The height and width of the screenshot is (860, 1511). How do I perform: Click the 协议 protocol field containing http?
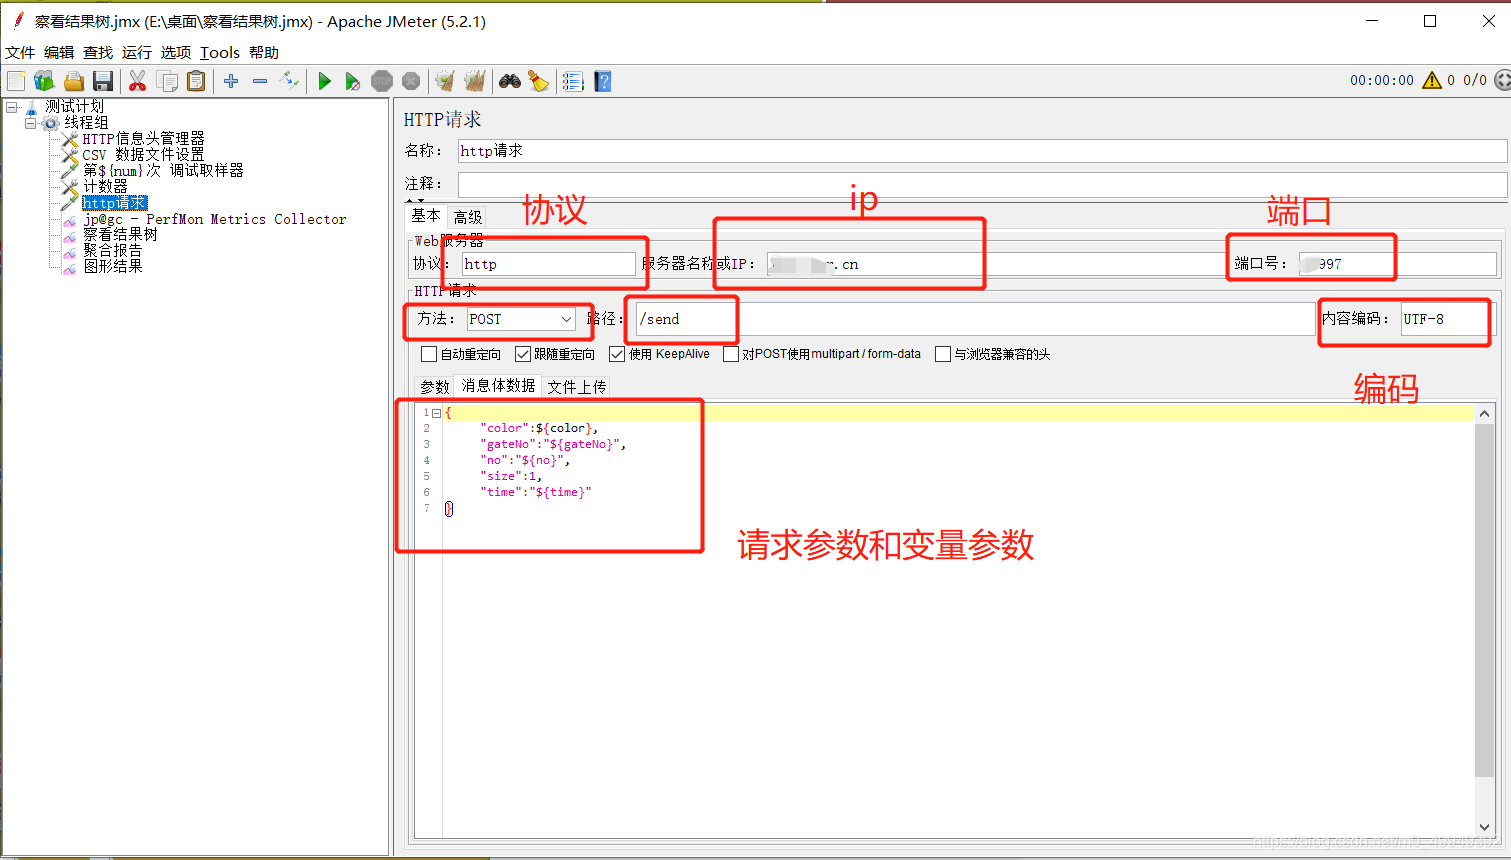pos(549,264)
